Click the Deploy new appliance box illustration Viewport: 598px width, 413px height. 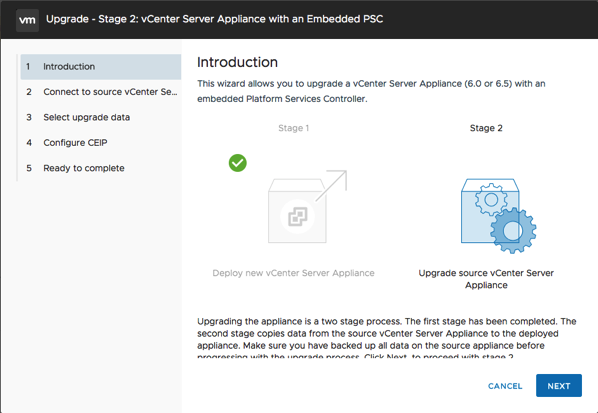pyautogui.click(x=307, y=206)
